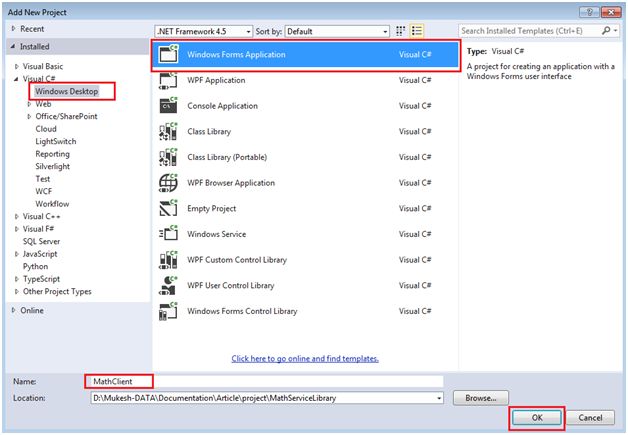The height and width of the screenshot is (435, 628).
Task: Click the Console Application template icon
Action: [168, 106]
